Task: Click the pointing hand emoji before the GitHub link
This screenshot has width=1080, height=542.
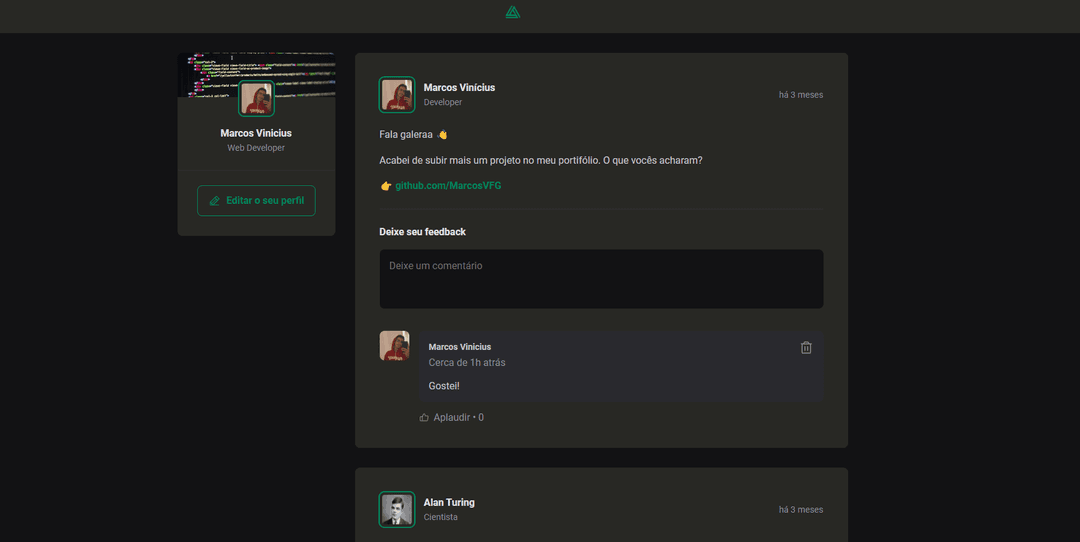Action: [x=386, y=186]
